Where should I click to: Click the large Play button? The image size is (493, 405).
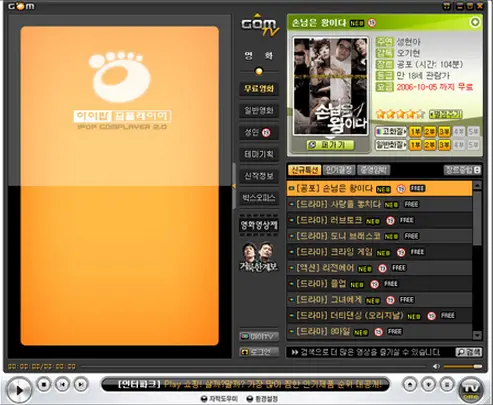[x=19, y=390]
